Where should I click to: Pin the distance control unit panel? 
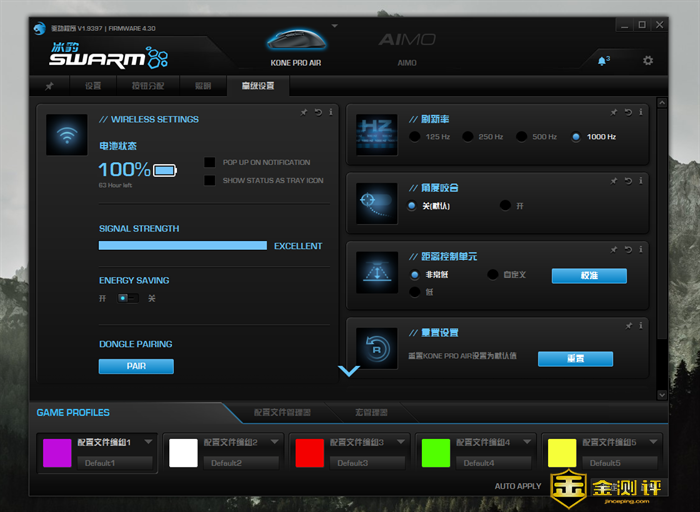click(615, 249)
